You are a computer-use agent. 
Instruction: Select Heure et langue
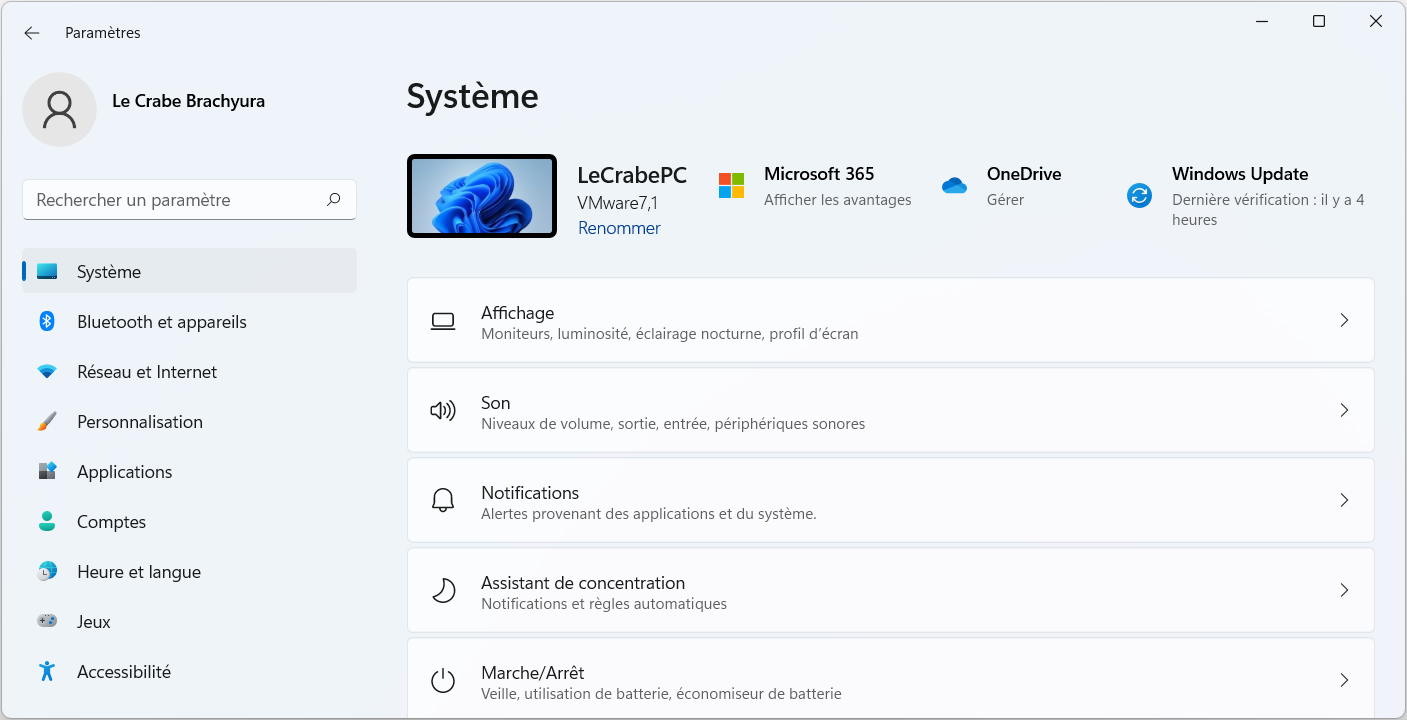189,571
